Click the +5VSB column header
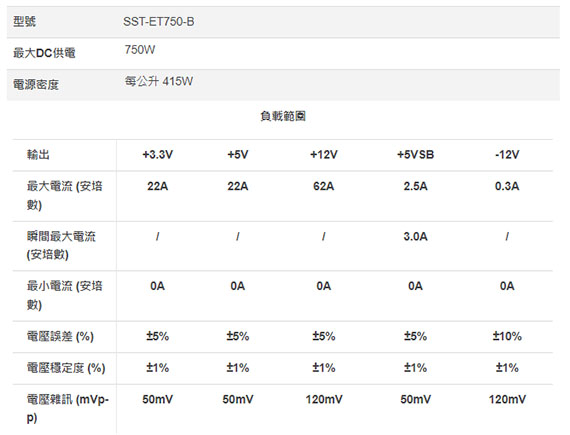570x435 pixels. pos(416,155)
